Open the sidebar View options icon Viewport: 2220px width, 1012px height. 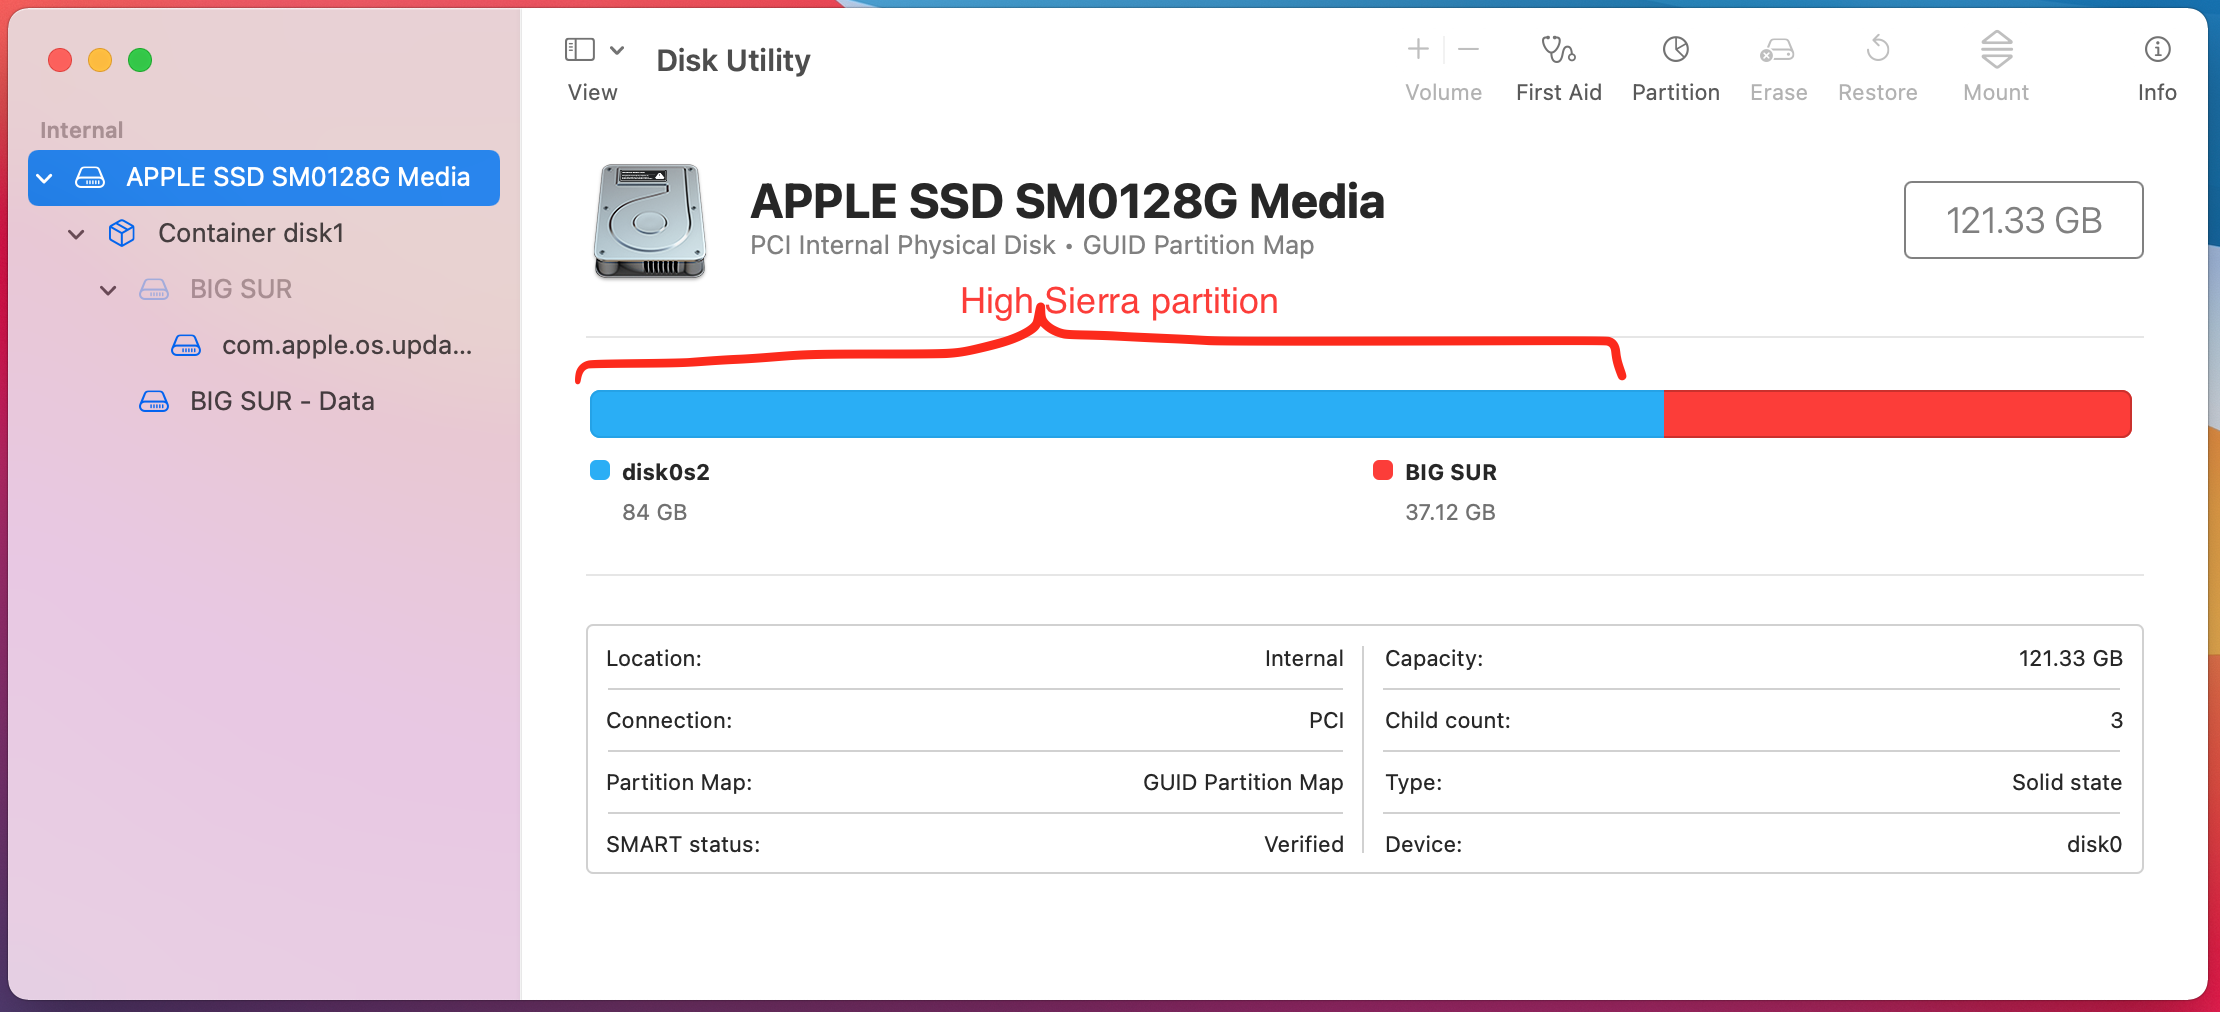coord(580,49)
